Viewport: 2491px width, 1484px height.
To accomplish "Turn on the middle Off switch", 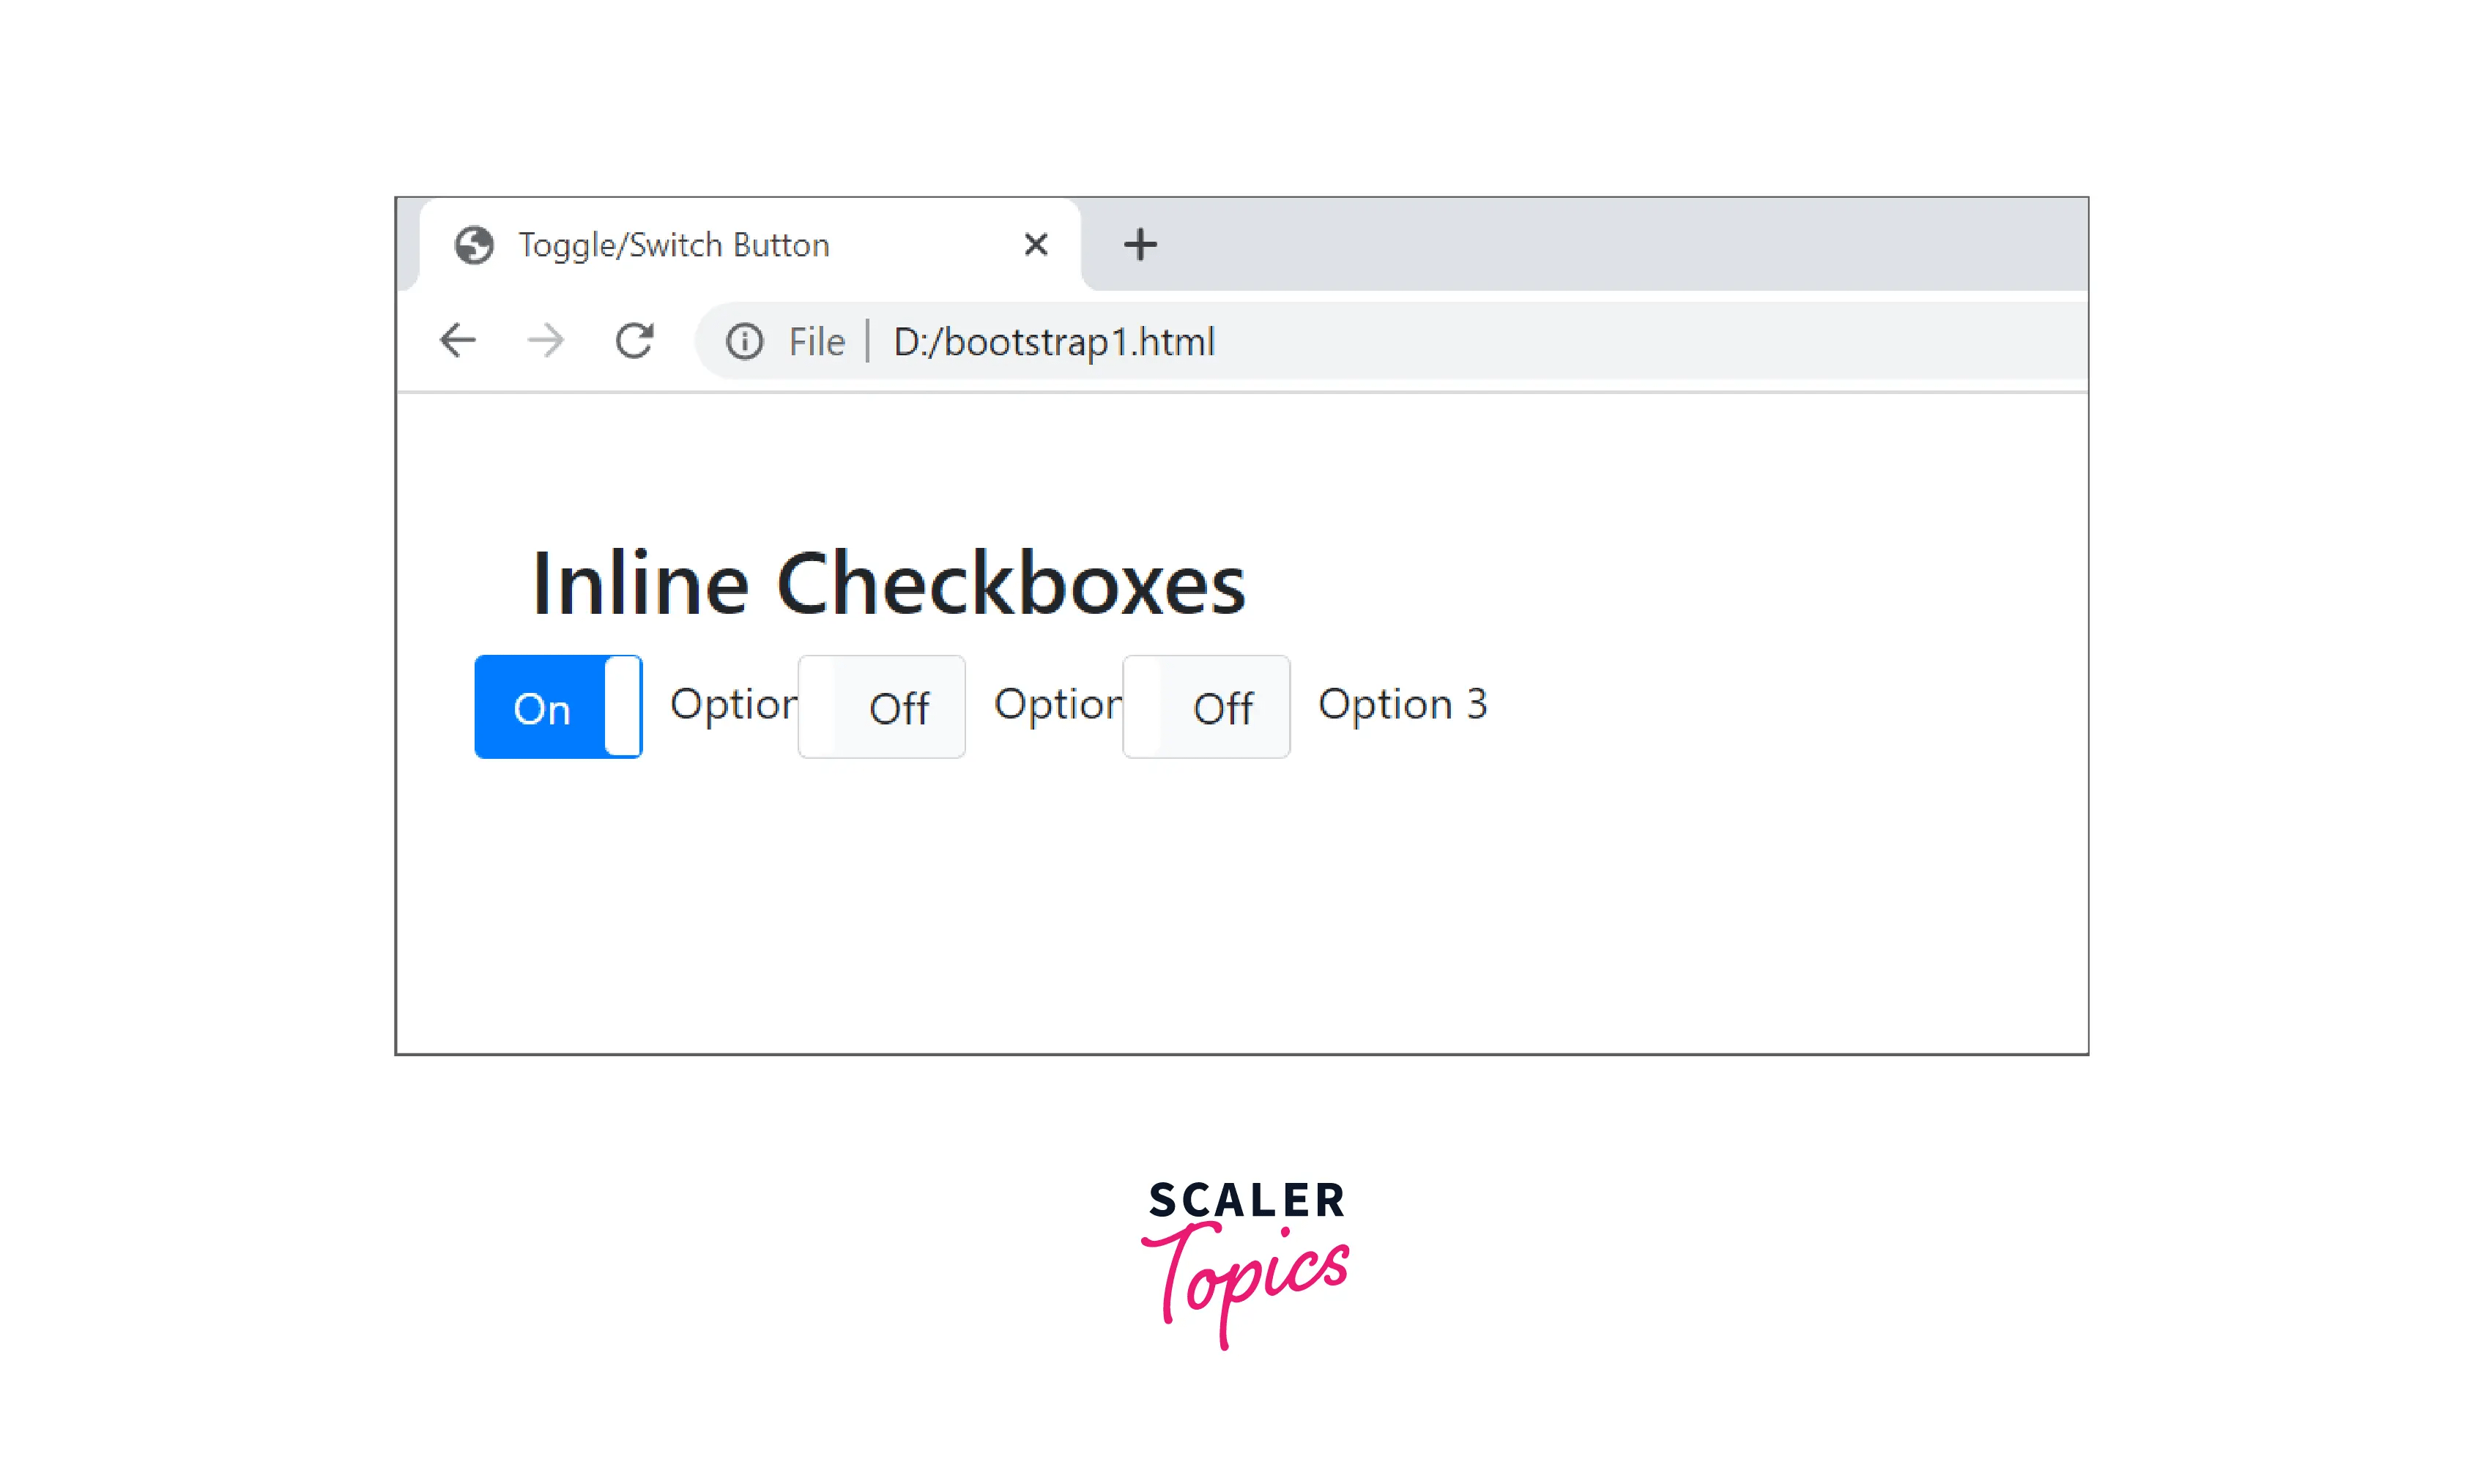I will coord(881,707).
